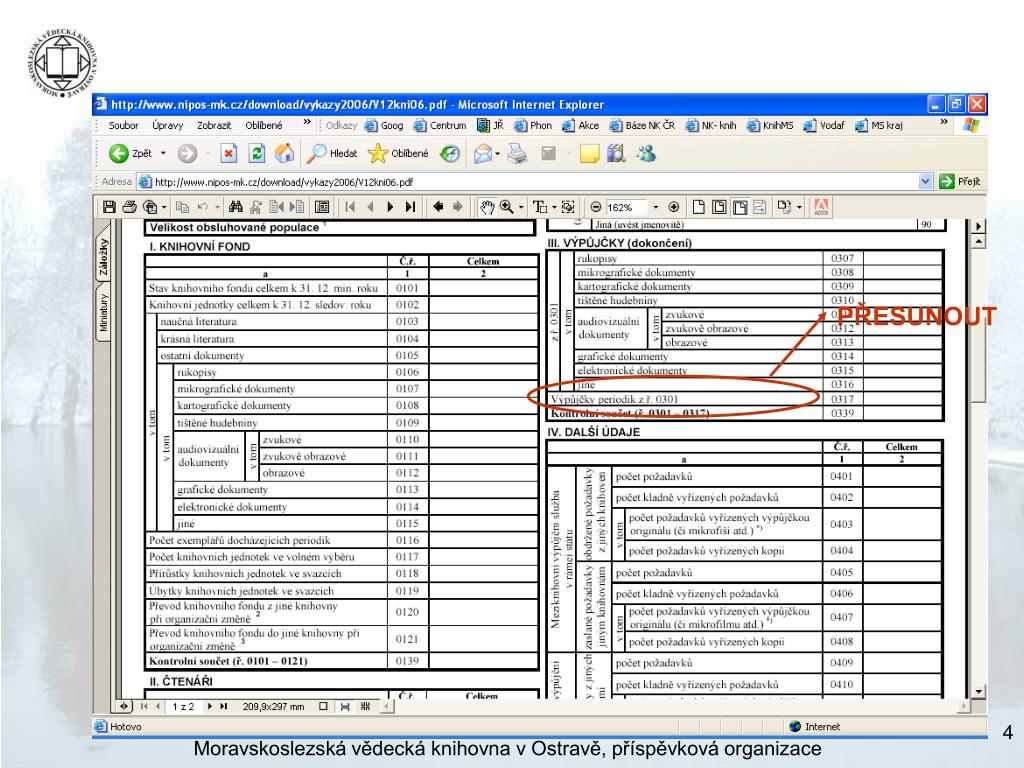Refresh the page with green arrows icon
The width and height of the screenshot is (1024, 768).
click(257, 153)
